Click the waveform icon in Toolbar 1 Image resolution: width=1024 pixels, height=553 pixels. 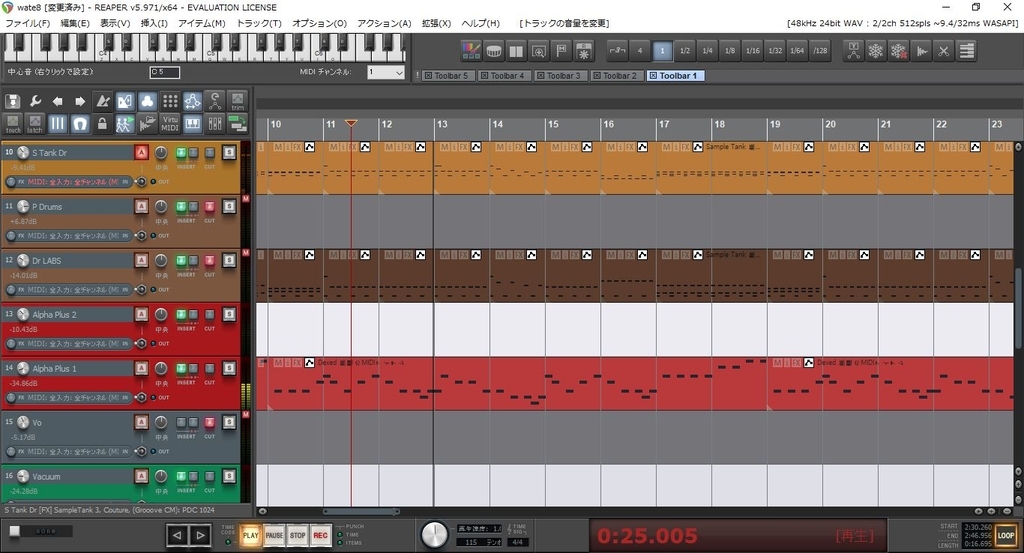(x=921, y=50)
